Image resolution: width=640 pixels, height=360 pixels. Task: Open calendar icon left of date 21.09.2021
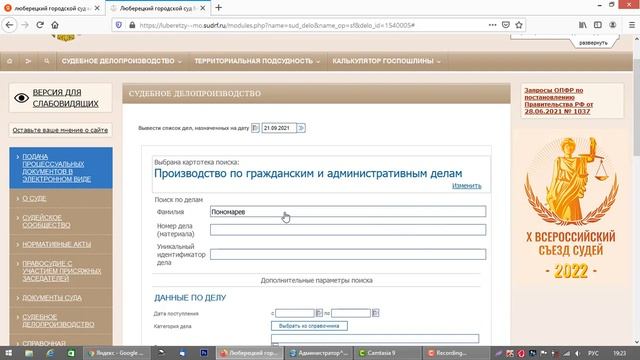pos(255,128)
